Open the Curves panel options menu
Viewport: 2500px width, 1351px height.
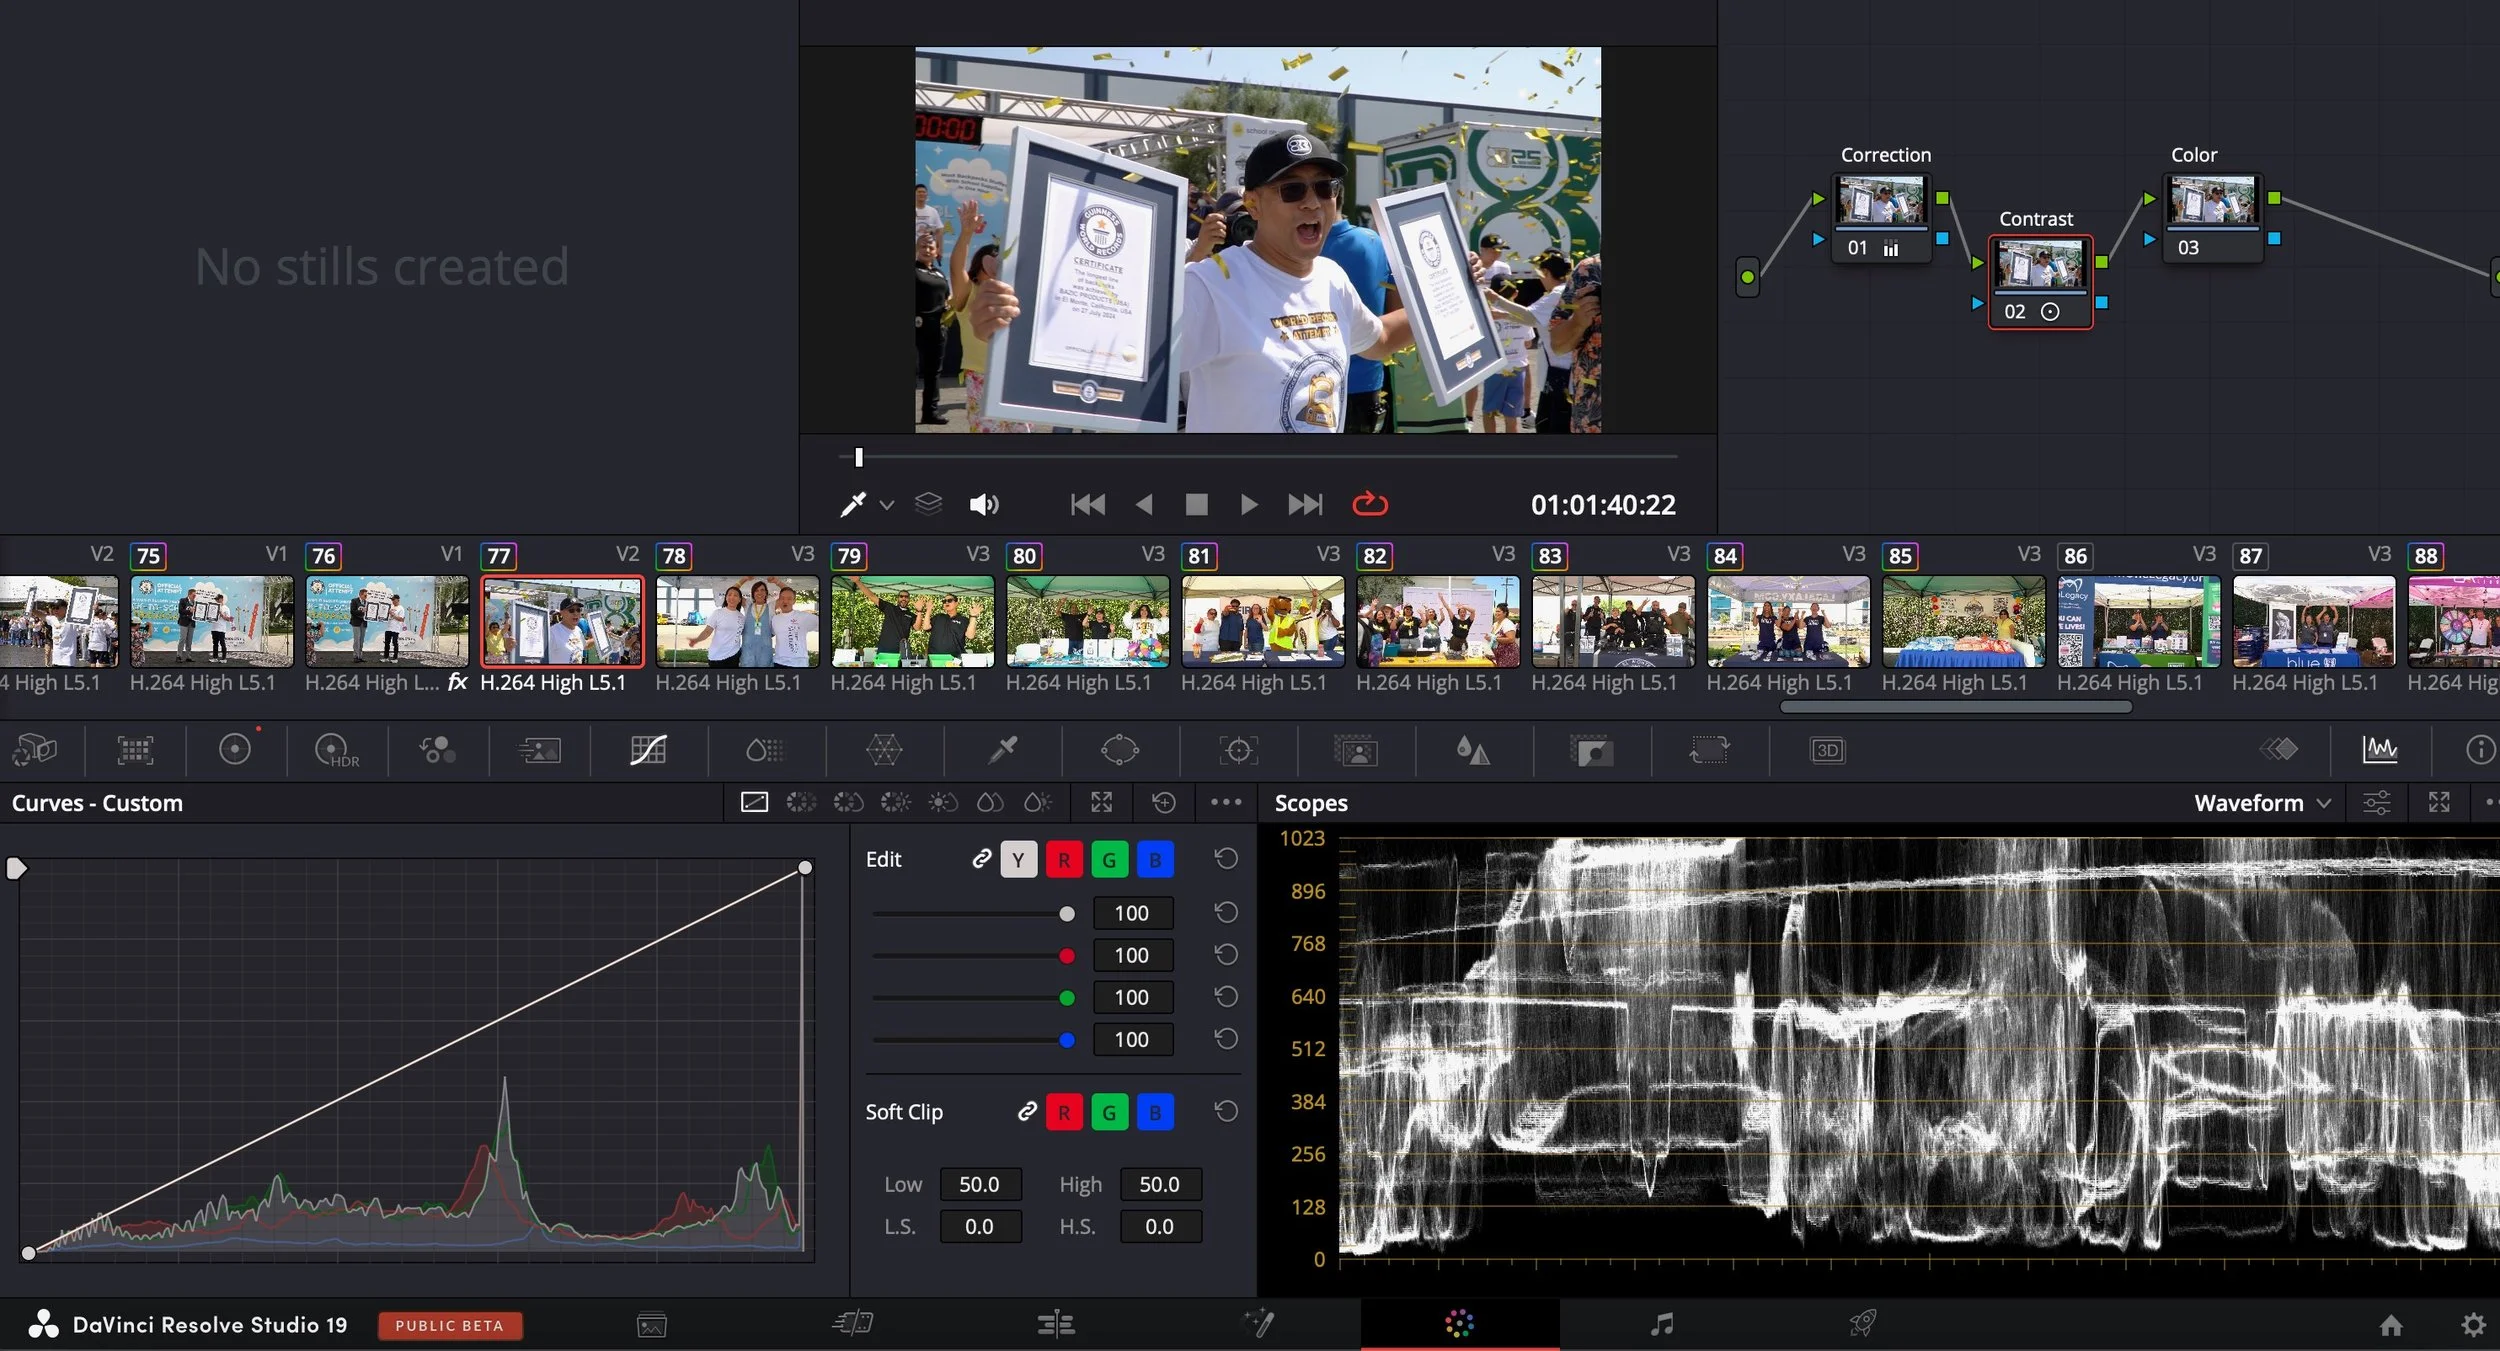(x=1225, y=802)
